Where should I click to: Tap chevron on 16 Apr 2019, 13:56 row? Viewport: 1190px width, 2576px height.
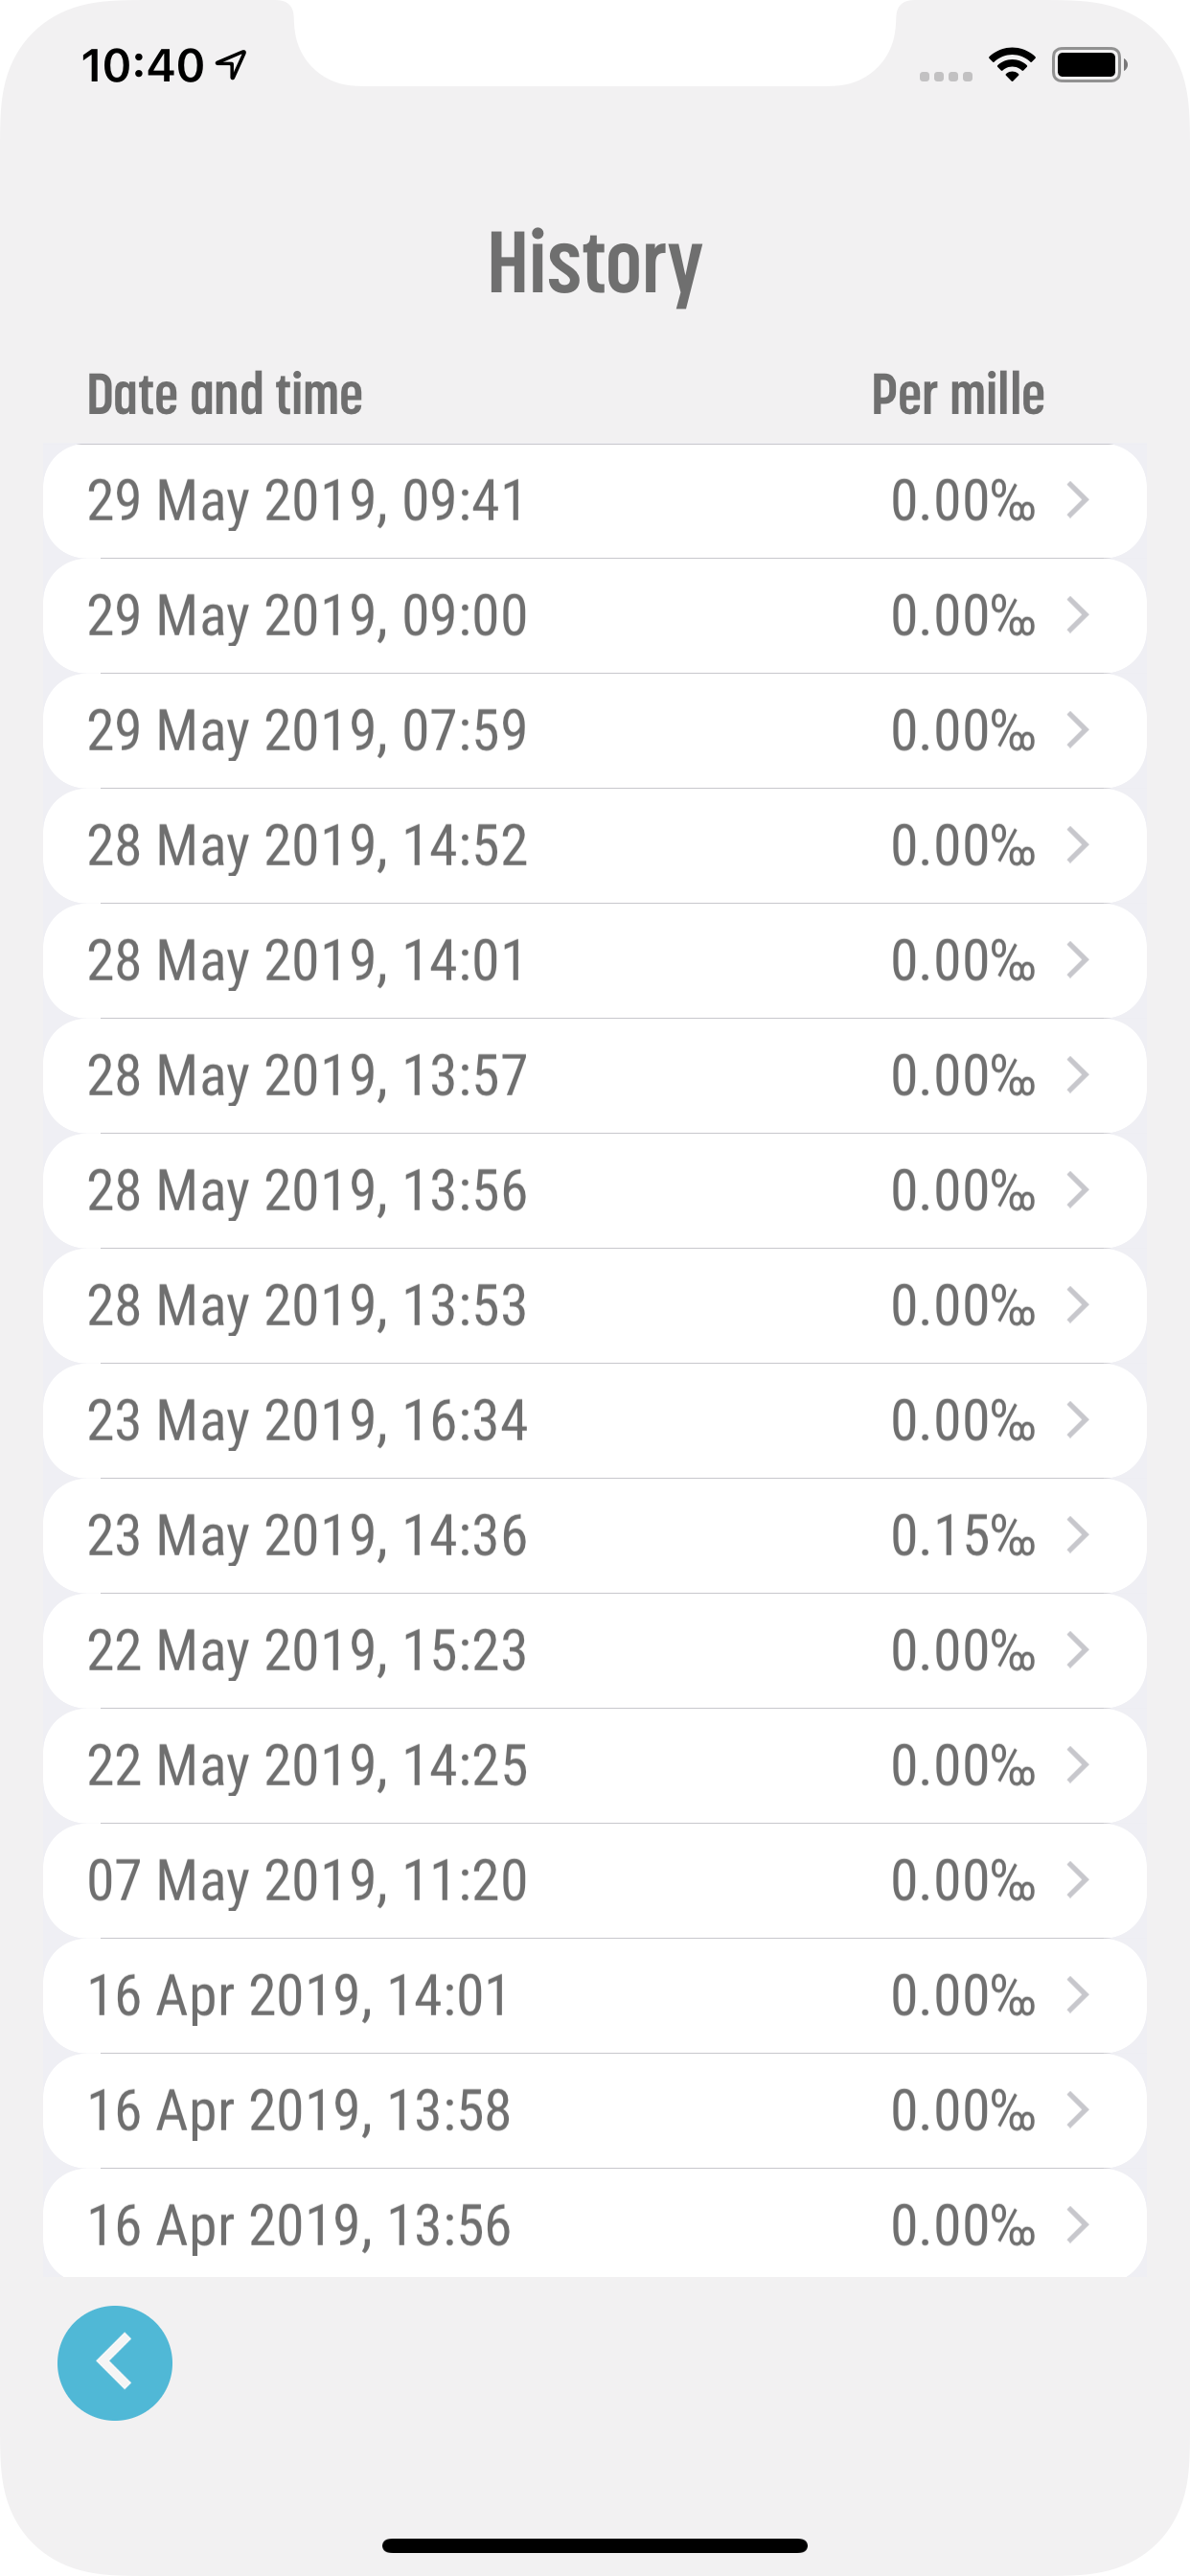point(1077,2225)
